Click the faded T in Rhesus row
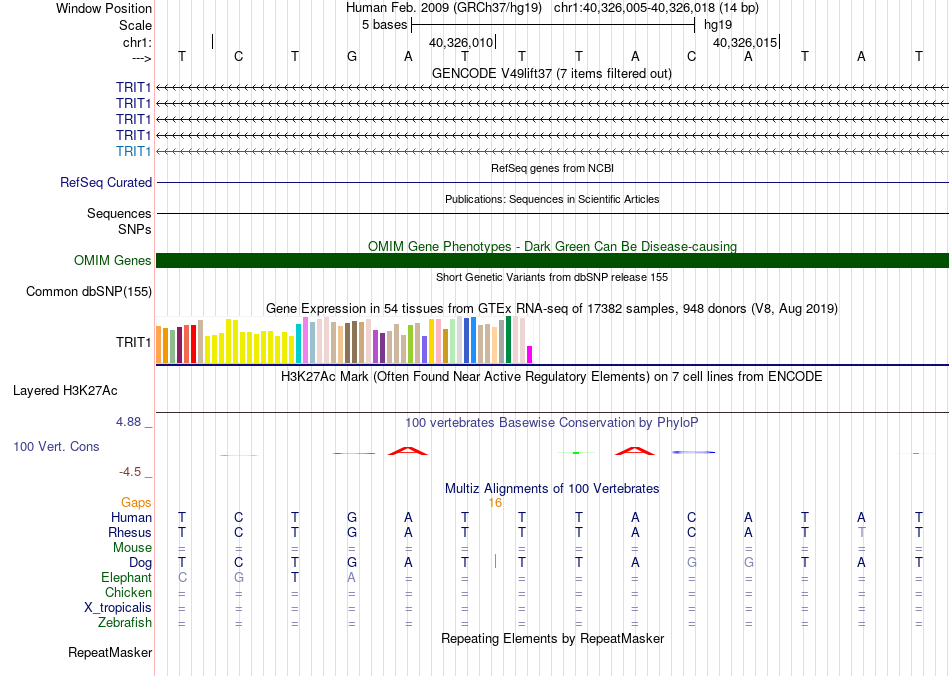 pos(862,532)
